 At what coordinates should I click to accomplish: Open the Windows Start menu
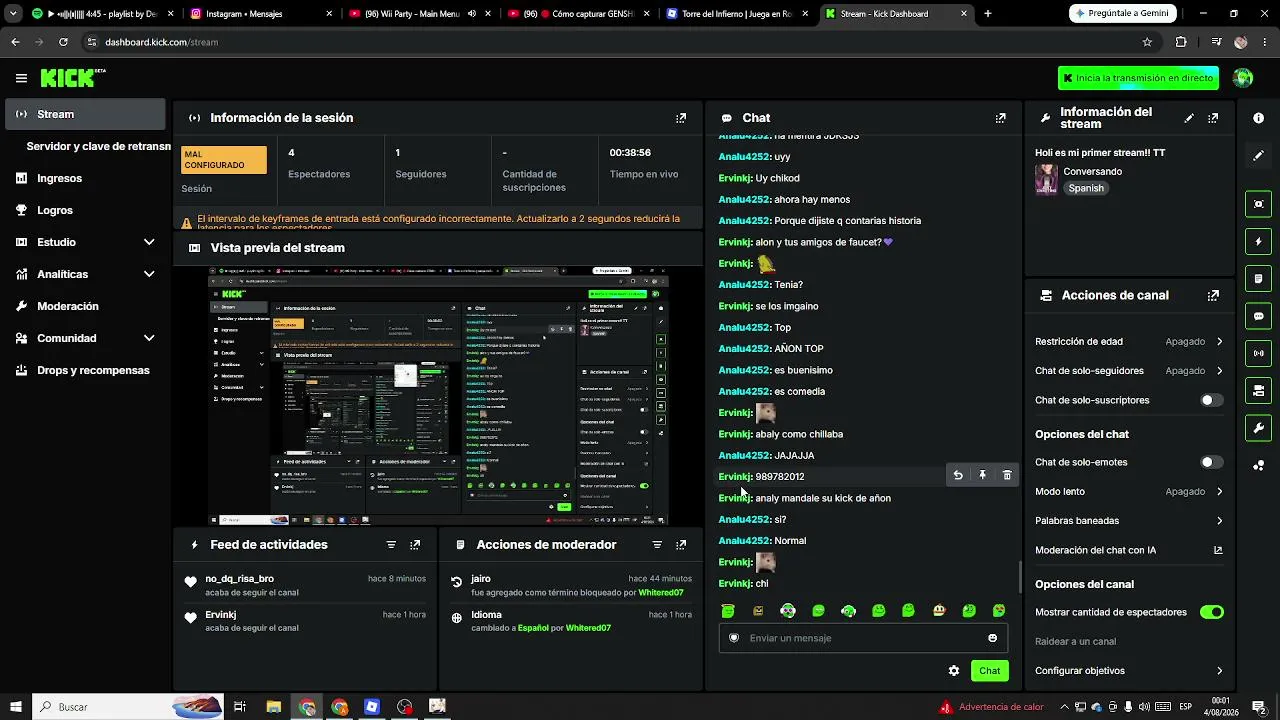coord(16,707)
